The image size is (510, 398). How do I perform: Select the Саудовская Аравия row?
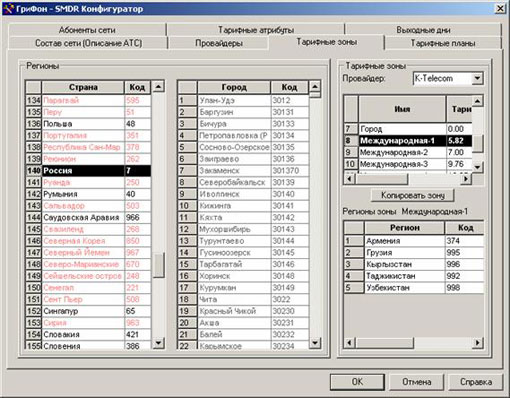tap(88, 217)
